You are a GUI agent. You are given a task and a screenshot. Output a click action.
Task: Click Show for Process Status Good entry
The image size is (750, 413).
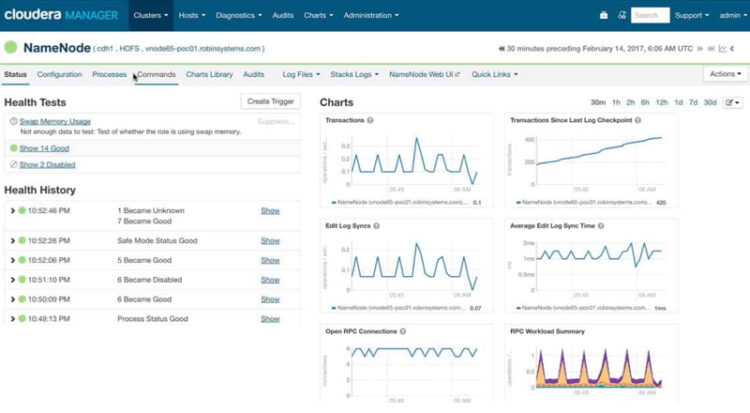click(270, 319)
